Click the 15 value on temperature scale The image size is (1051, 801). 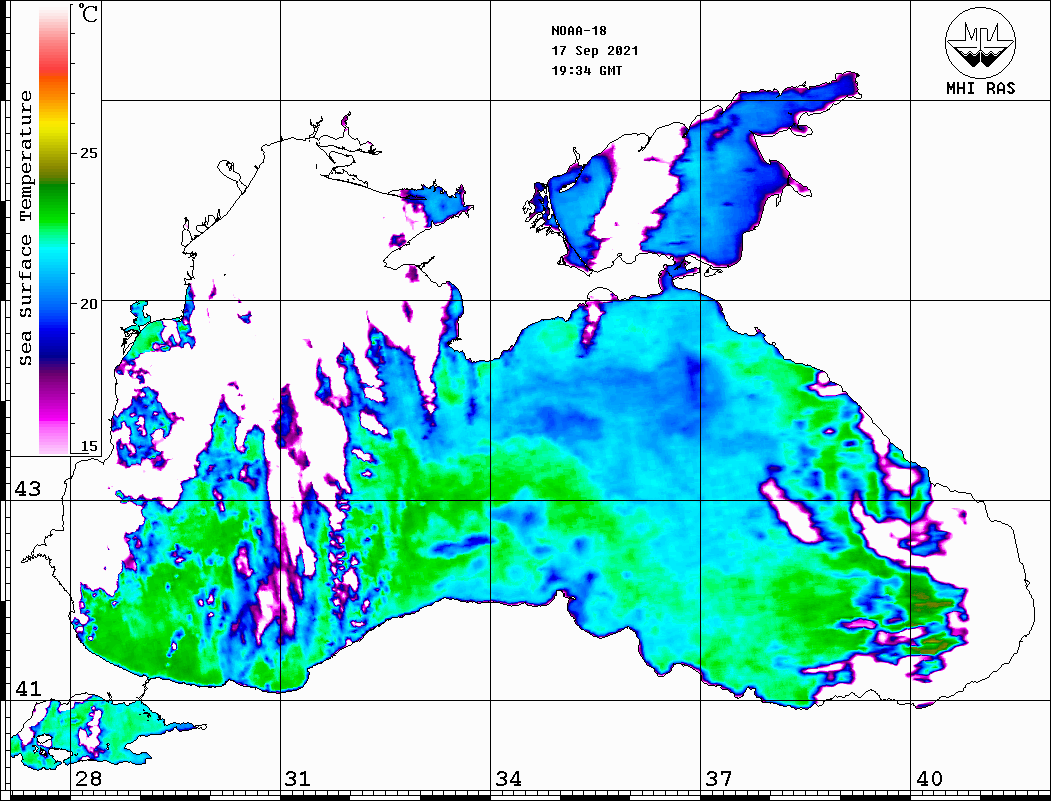point(88,446)
